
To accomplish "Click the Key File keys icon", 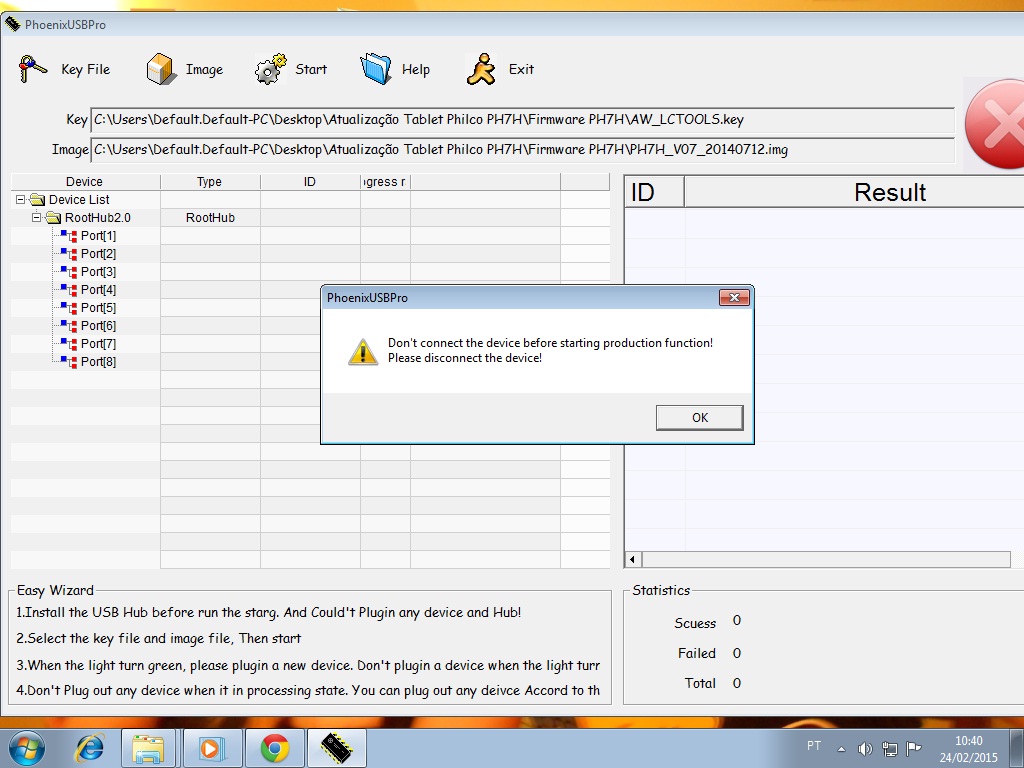I will [33, 69].
